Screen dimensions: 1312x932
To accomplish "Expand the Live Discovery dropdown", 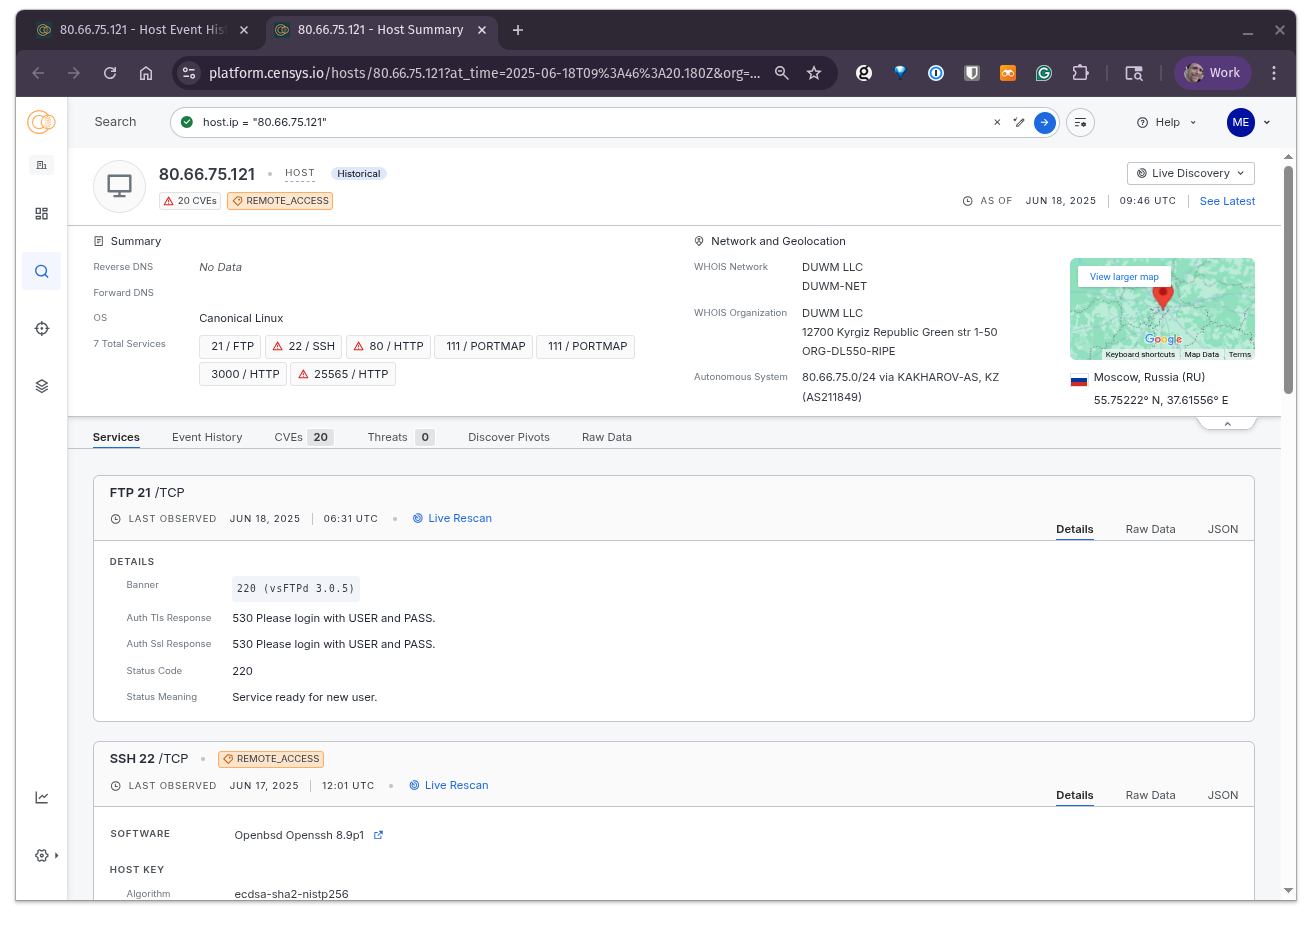I will click(1190, 173).
